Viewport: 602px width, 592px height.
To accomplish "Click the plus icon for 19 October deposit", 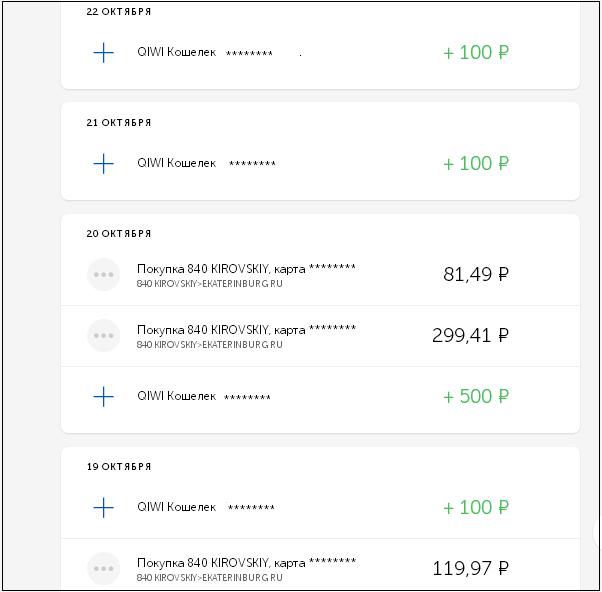I will [103, 507].
